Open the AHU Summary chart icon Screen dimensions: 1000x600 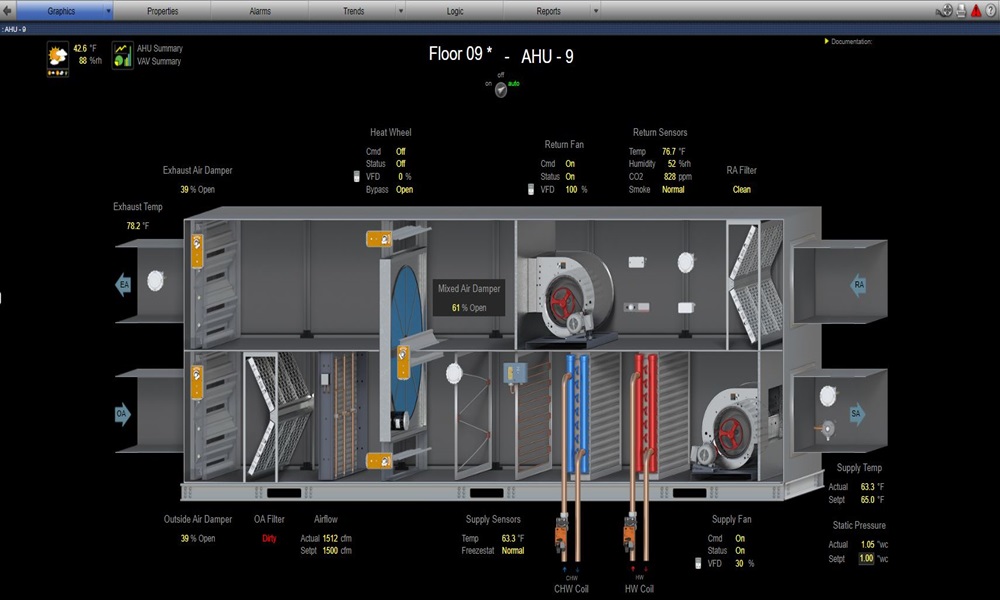pyautogui.click(x=122, y=54)
